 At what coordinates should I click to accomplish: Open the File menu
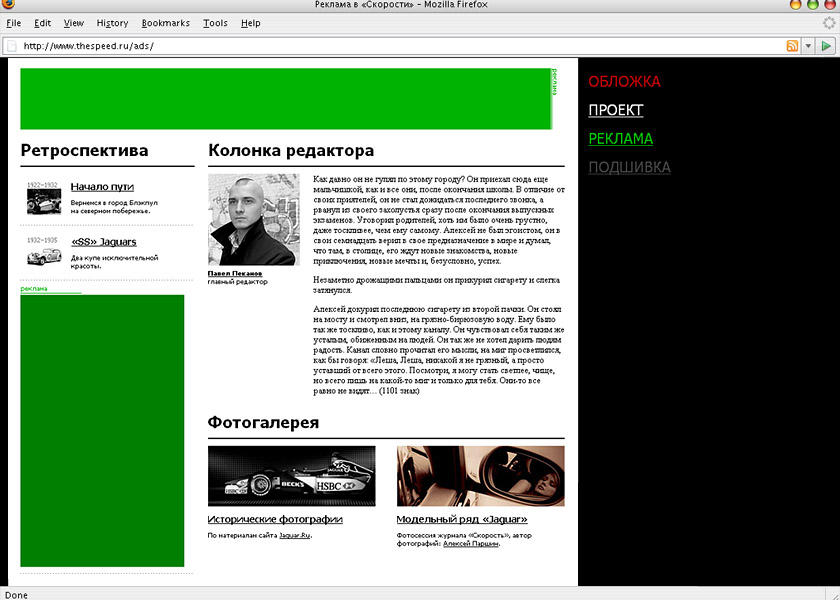(14, 23)
